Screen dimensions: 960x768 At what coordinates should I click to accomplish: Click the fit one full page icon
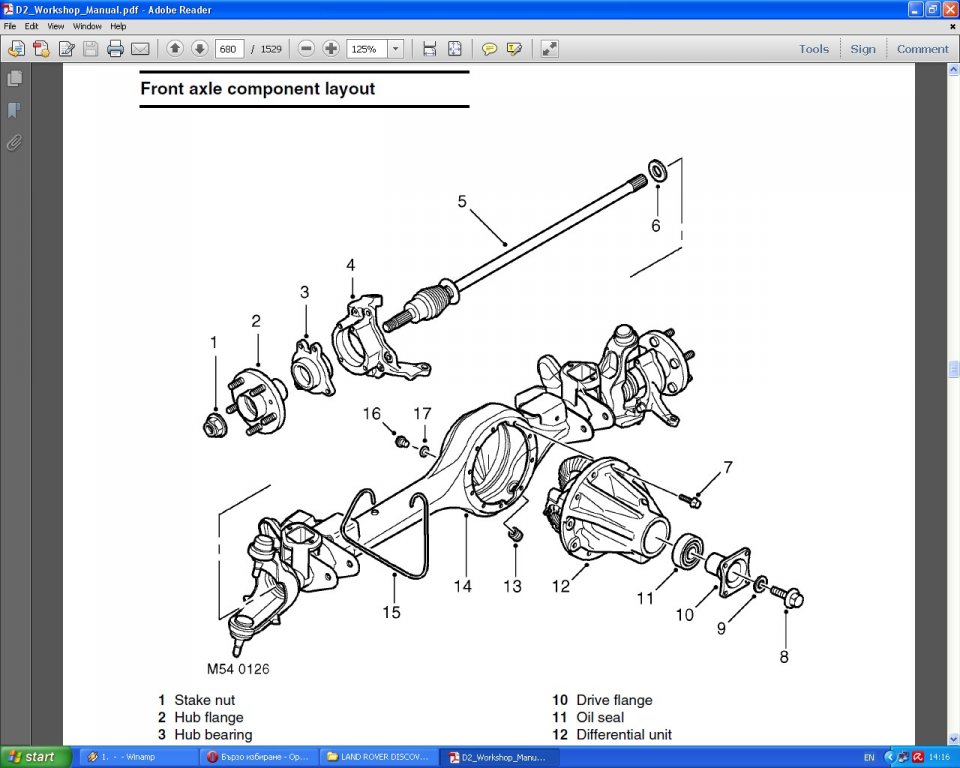coord(455,49)
